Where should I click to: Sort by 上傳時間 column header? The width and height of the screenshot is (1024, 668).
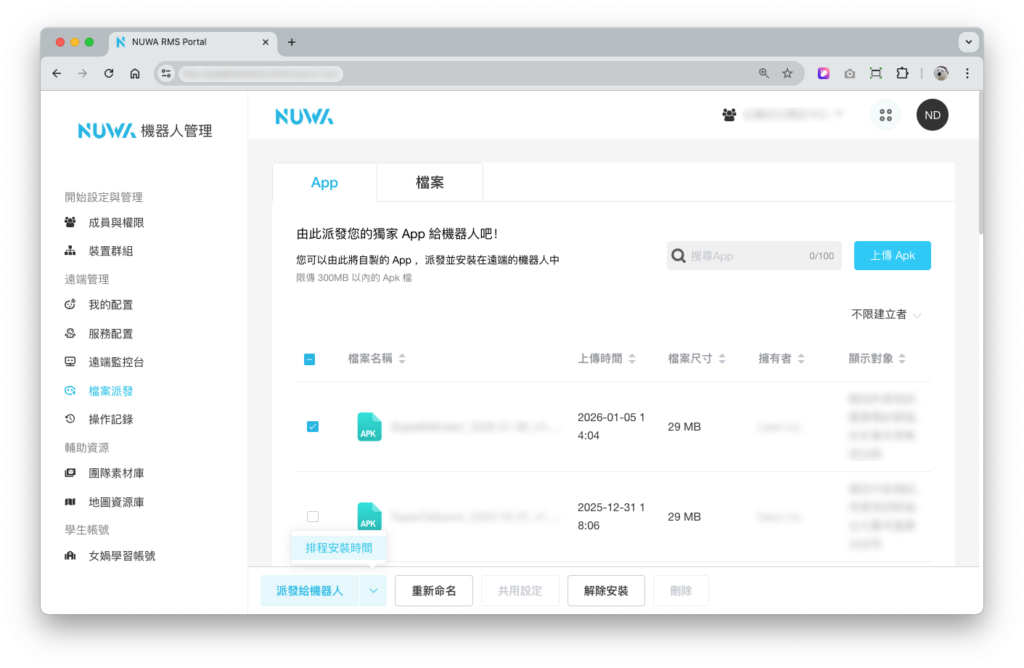pos(606,359)
